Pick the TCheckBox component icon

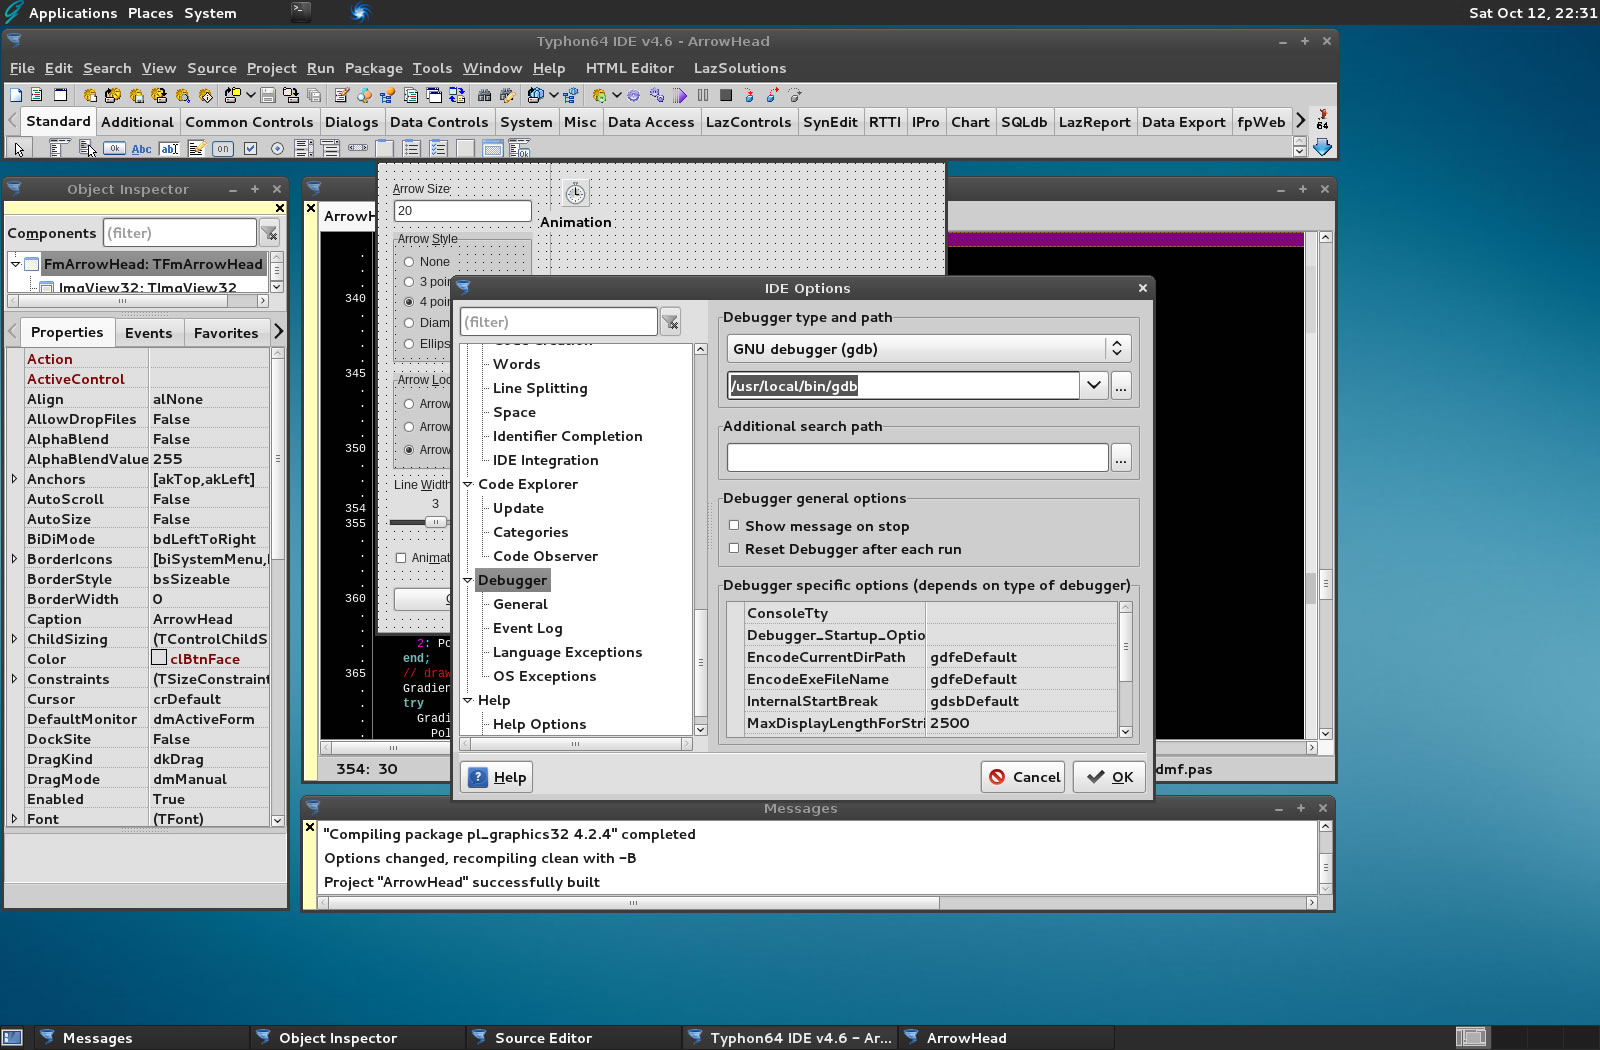tap(250, 148)
